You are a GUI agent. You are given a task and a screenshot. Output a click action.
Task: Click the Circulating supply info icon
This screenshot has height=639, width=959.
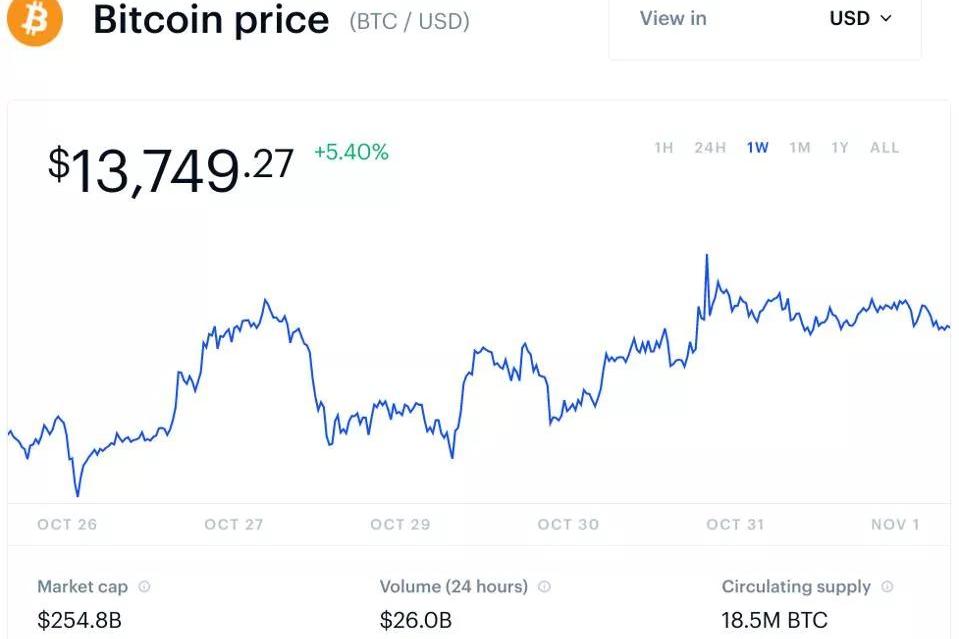887,587
